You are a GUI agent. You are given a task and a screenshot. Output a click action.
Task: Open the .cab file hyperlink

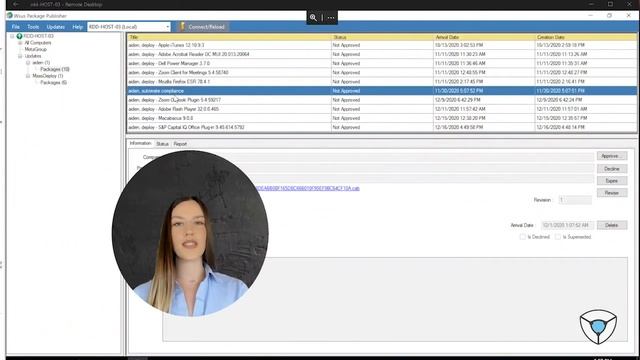tap(308, 188)
